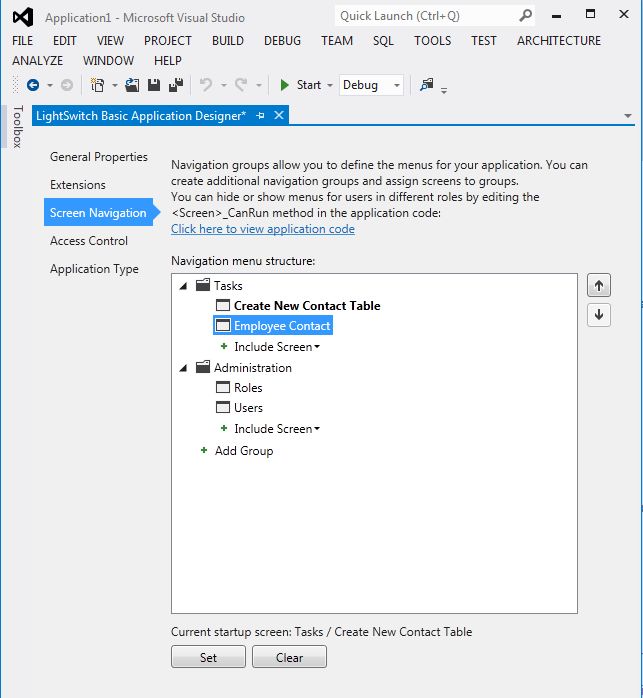This screenshot has width=643, height=698.
Task: Open Include Screen dropdown under Administration
Action: tap(317, 429)
